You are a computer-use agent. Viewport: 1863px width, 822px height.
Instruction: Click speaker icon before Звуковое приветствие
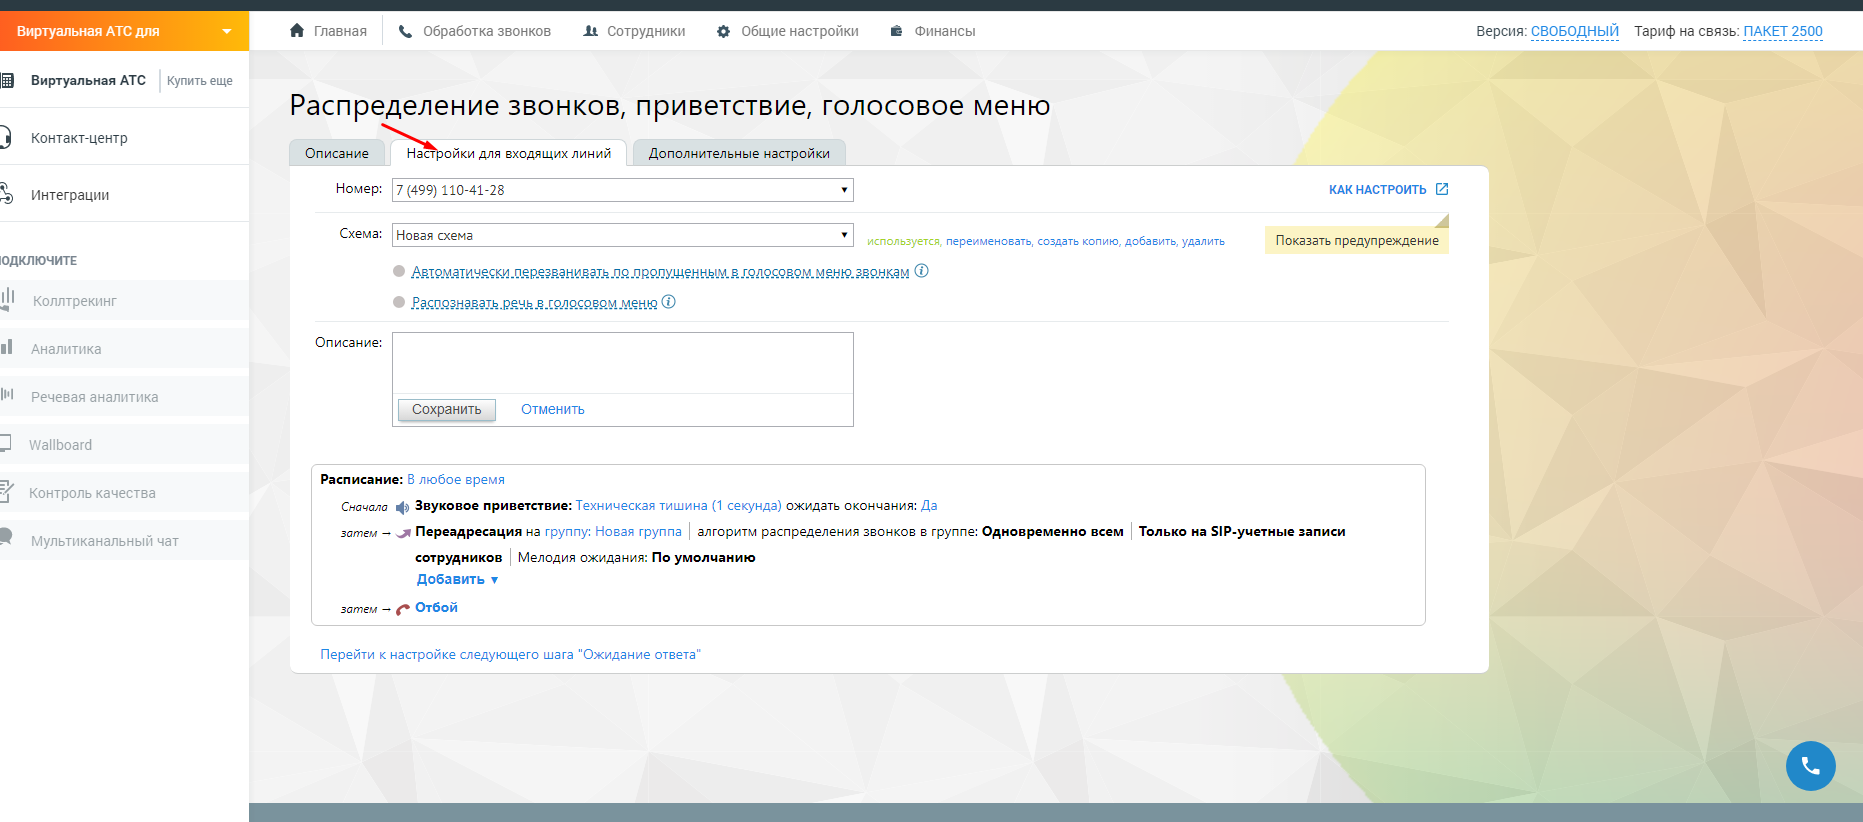[x=402, y=507]
